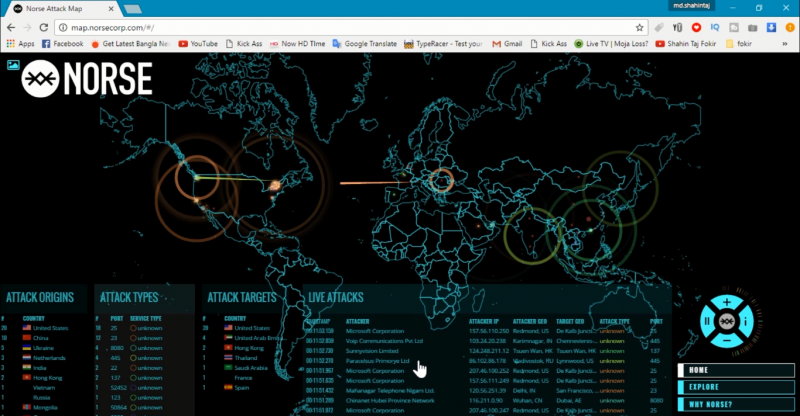Screen dimensions: 800x416
Task: Click the orange exclamation alert icon
Action: click(x=790, y=28)
